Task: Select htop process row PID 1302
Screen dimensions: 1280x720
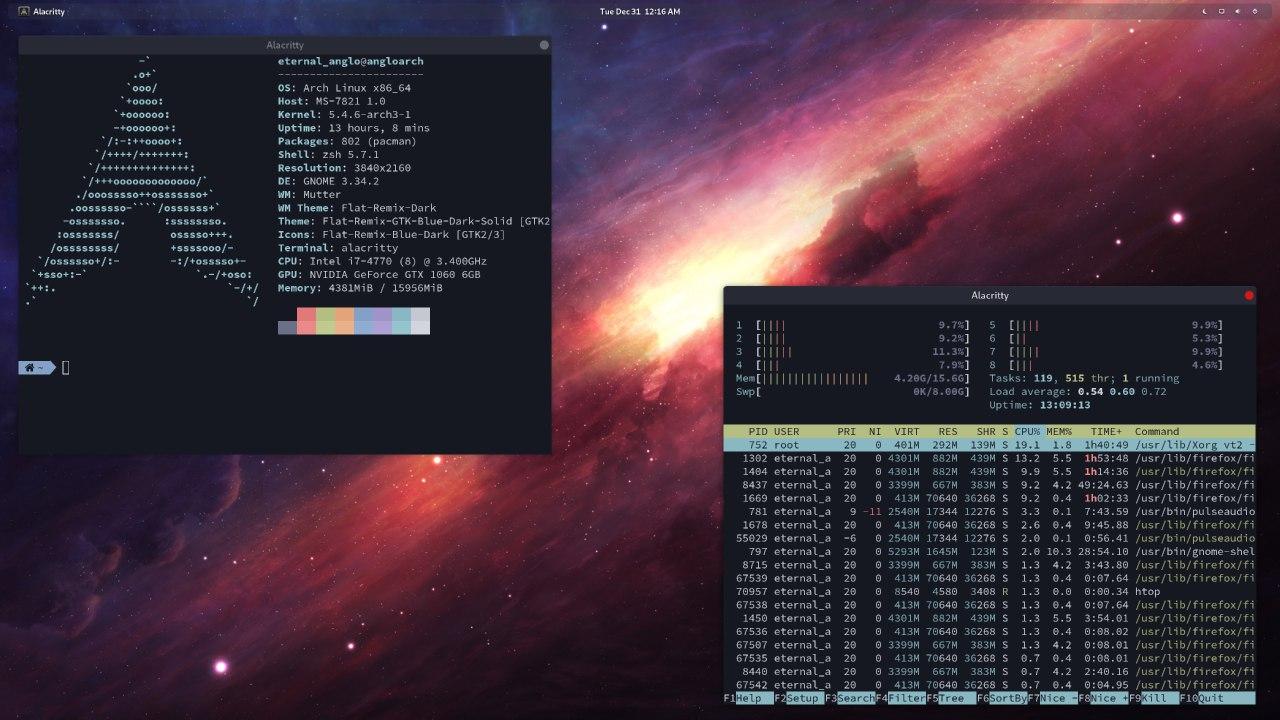Action: pyautogui.click(x=989, y=458)
